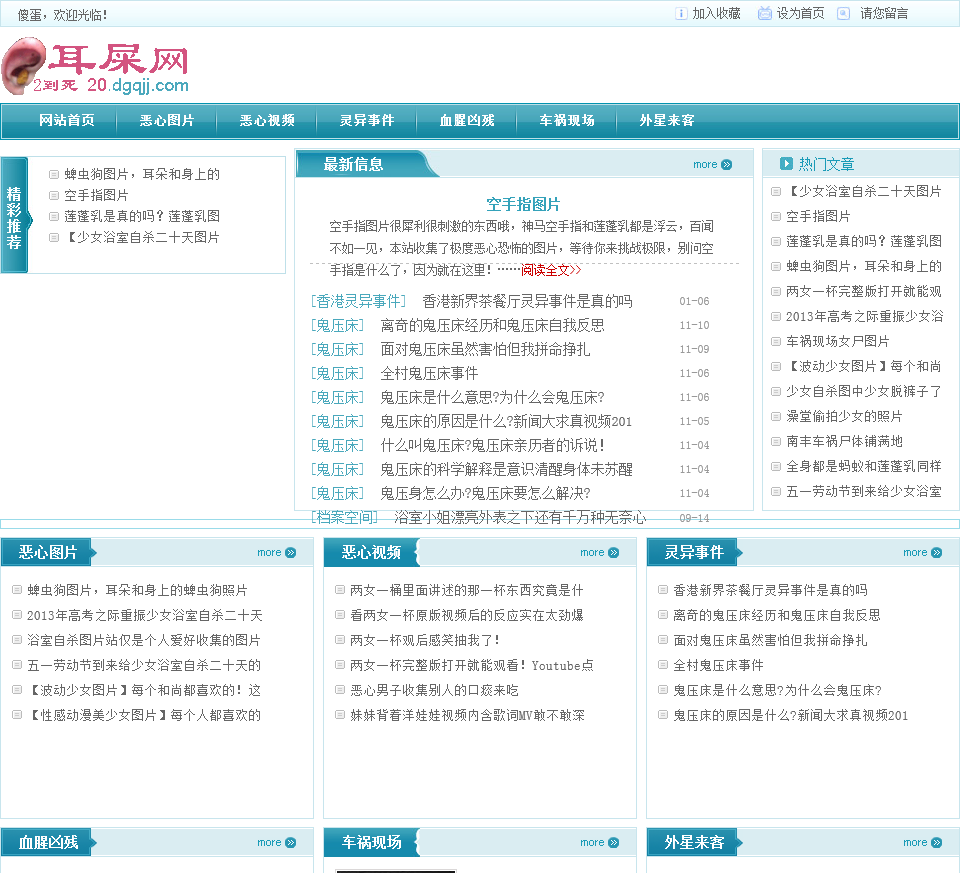
Task: Open 全身都是蚂蚁和莲蓬乳同样 in 热门文章
Action: [x=863, y=466]
